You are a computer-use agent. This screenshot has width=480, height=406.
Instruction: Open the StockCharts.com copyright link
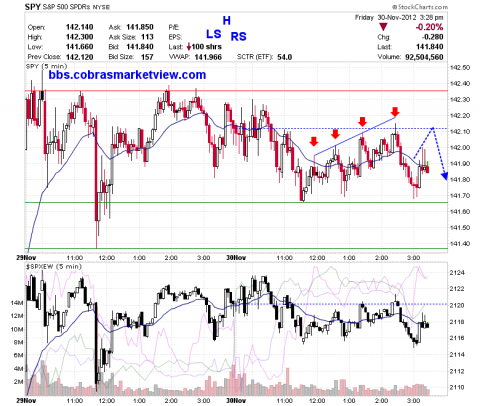(x=420, y=7)
